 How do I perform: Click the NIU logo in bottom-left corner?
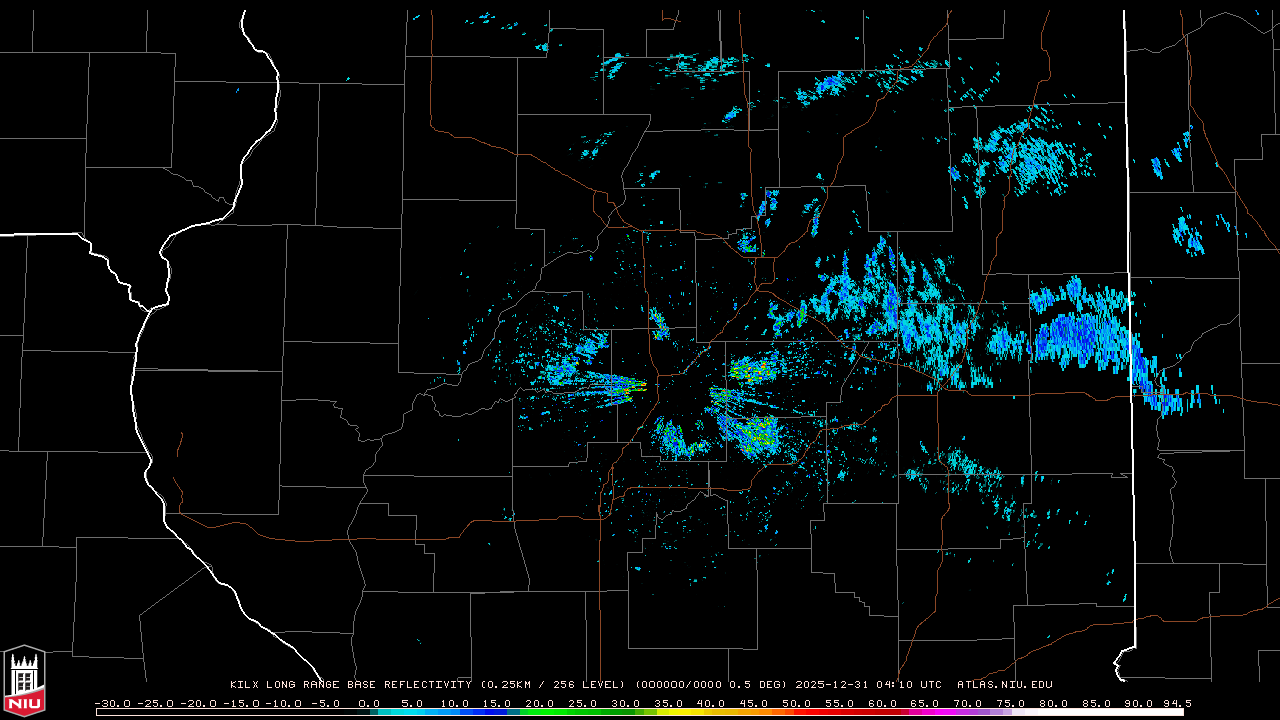coord(24,682)
